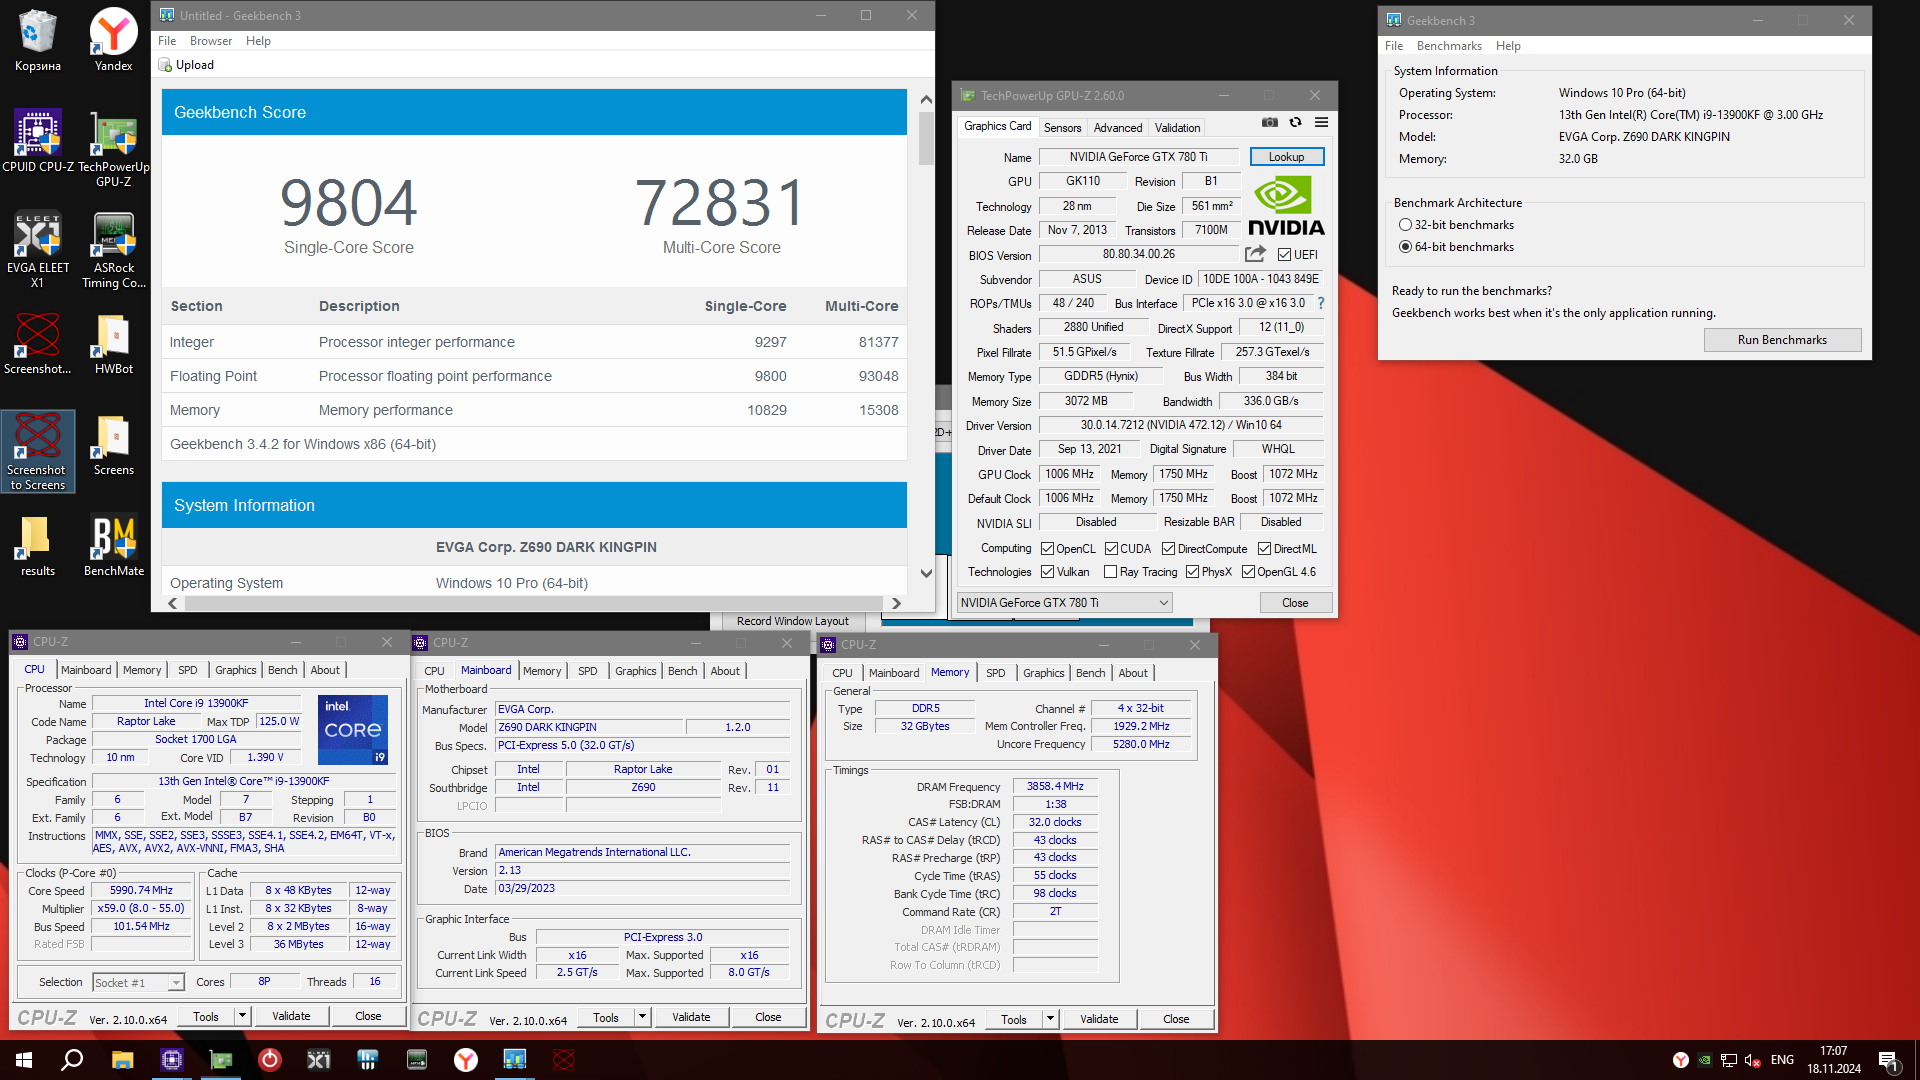Select the BenchMate desktop icon
This screenshot has height=1080, width=1920.
tap(113, 545)
